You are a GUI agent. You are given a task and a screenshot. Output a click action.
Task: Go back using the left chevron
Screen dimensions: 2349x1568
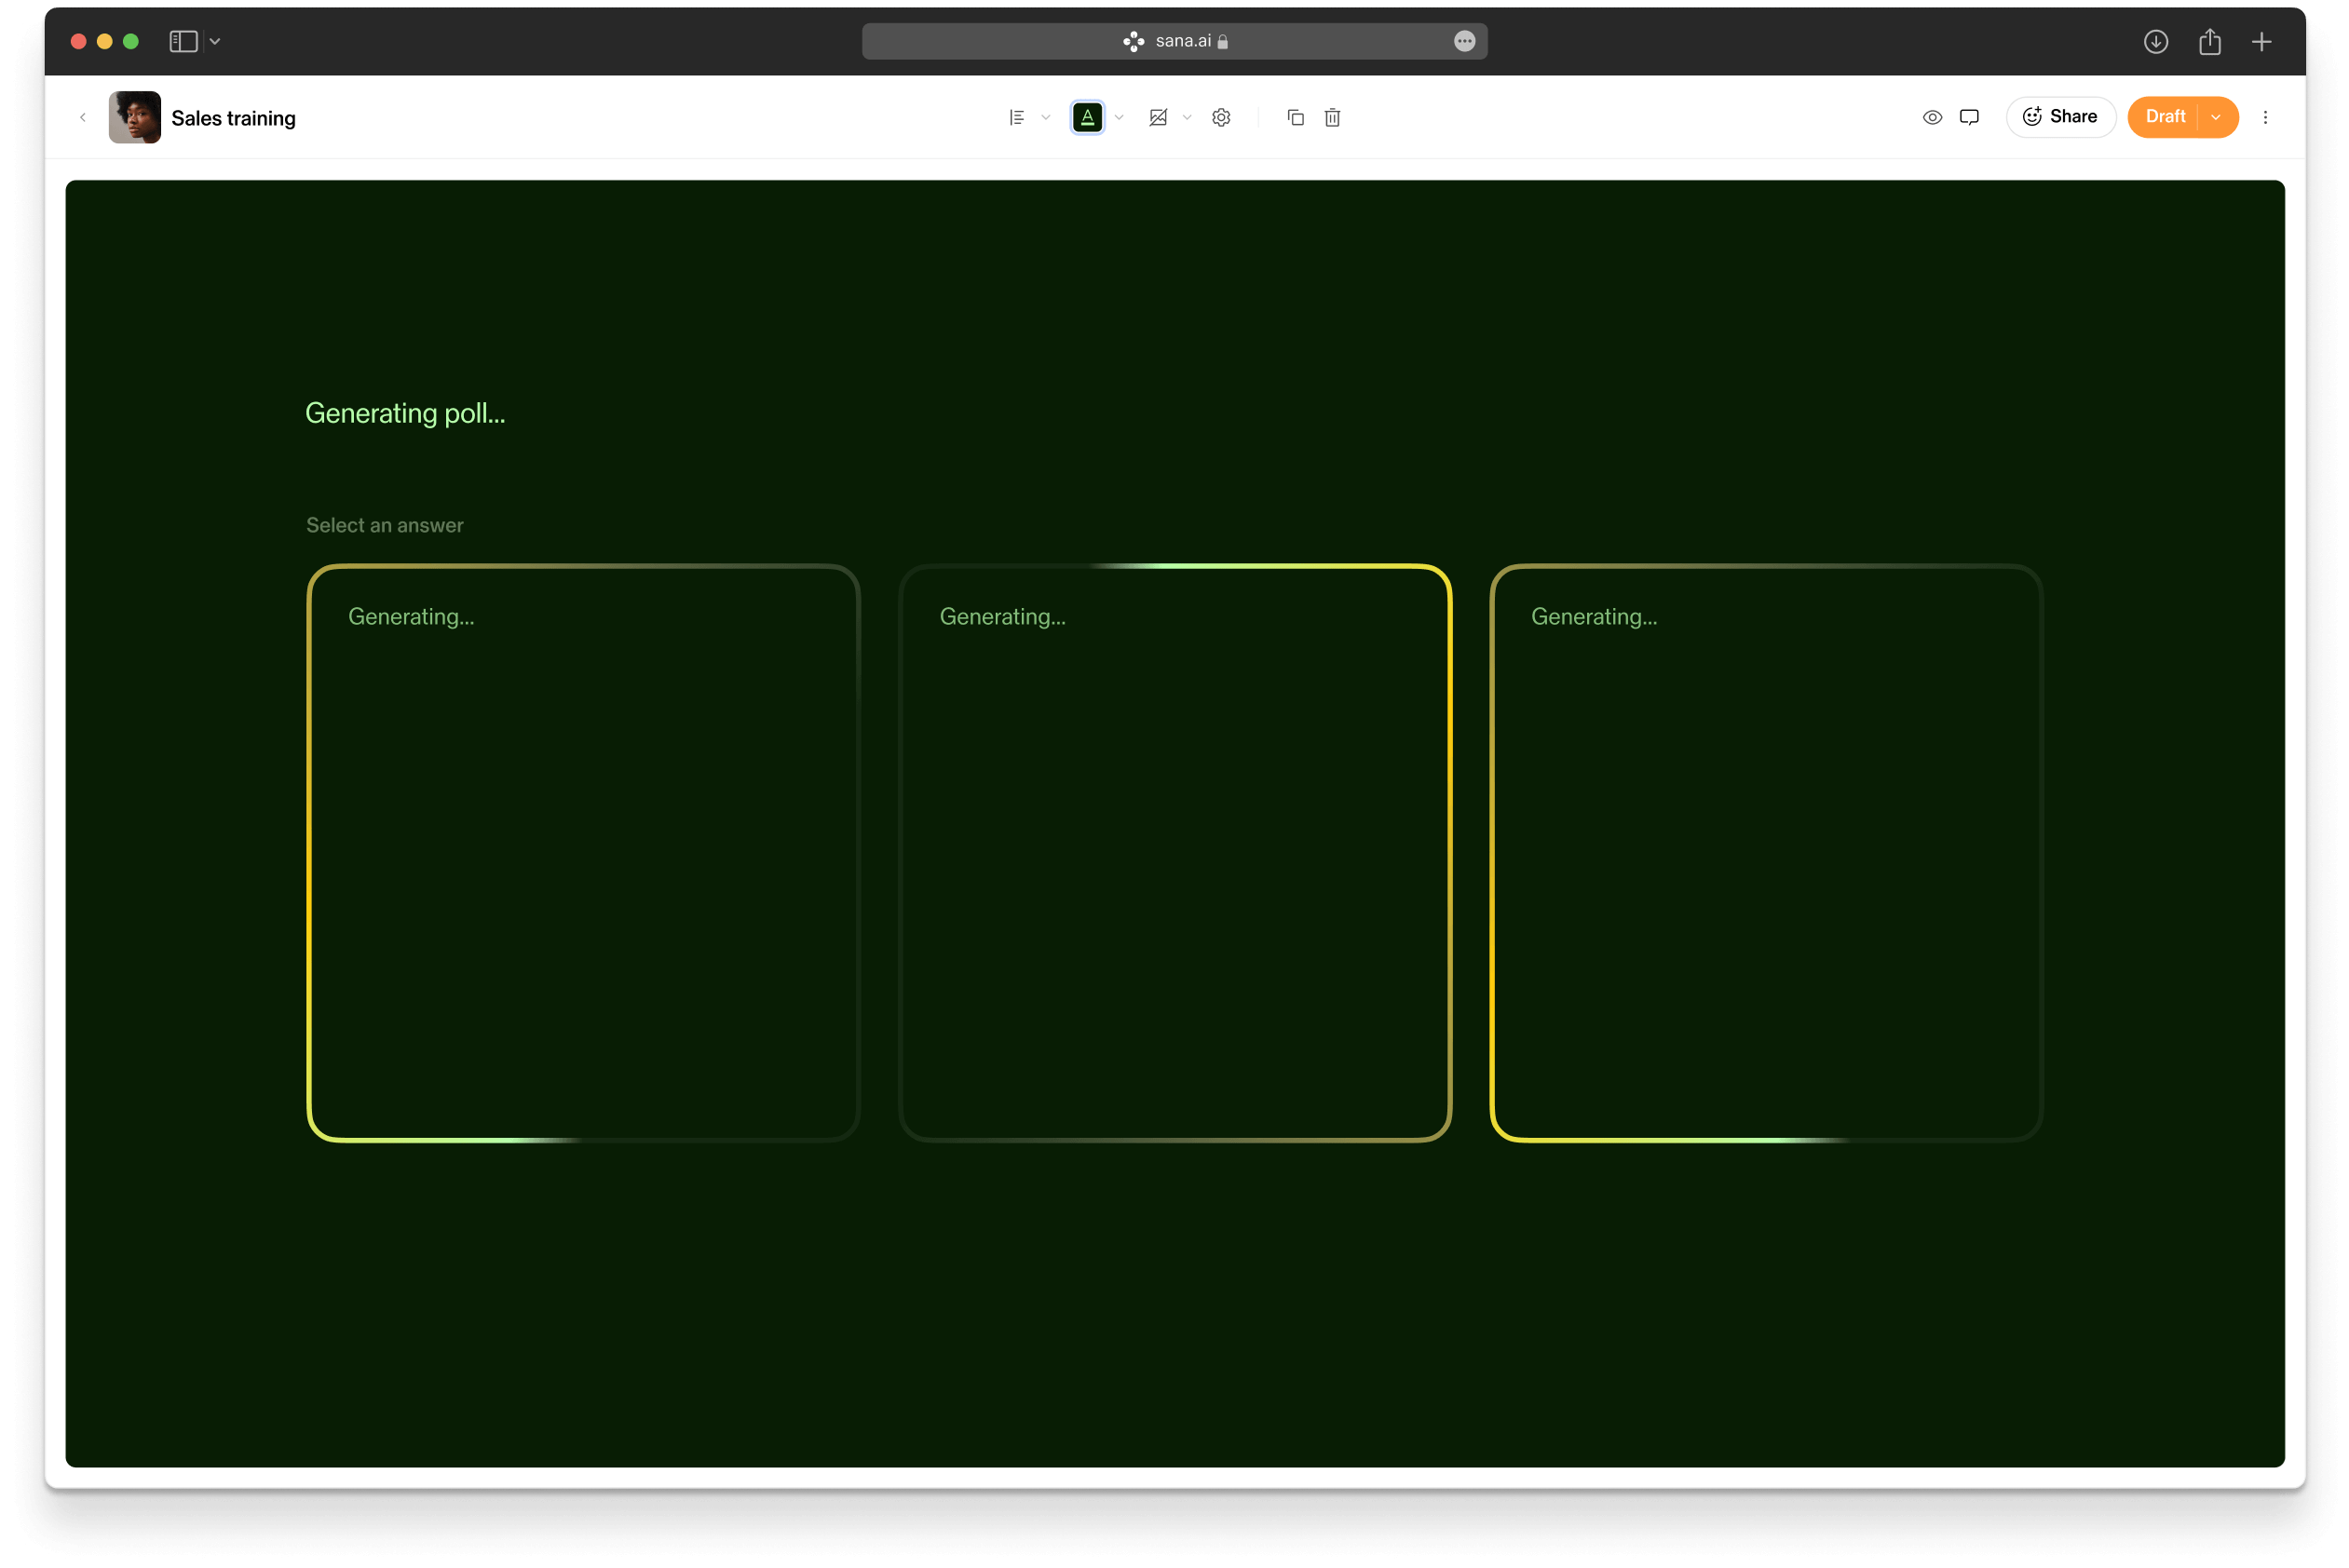[x=83, y=117]
